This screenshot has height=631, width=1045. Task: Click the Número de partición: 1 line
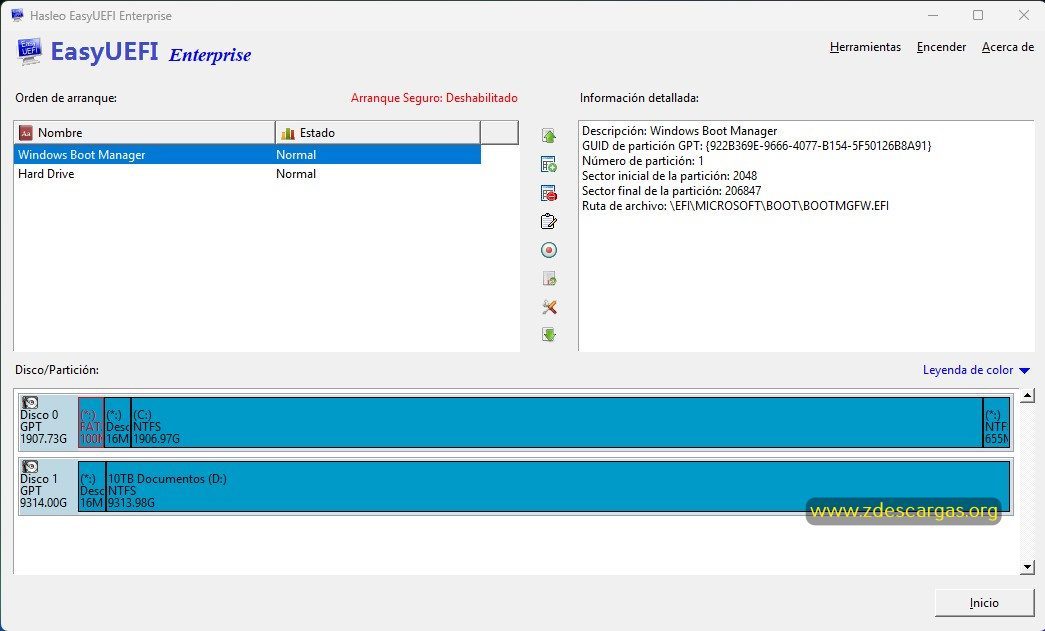(642, 161)
